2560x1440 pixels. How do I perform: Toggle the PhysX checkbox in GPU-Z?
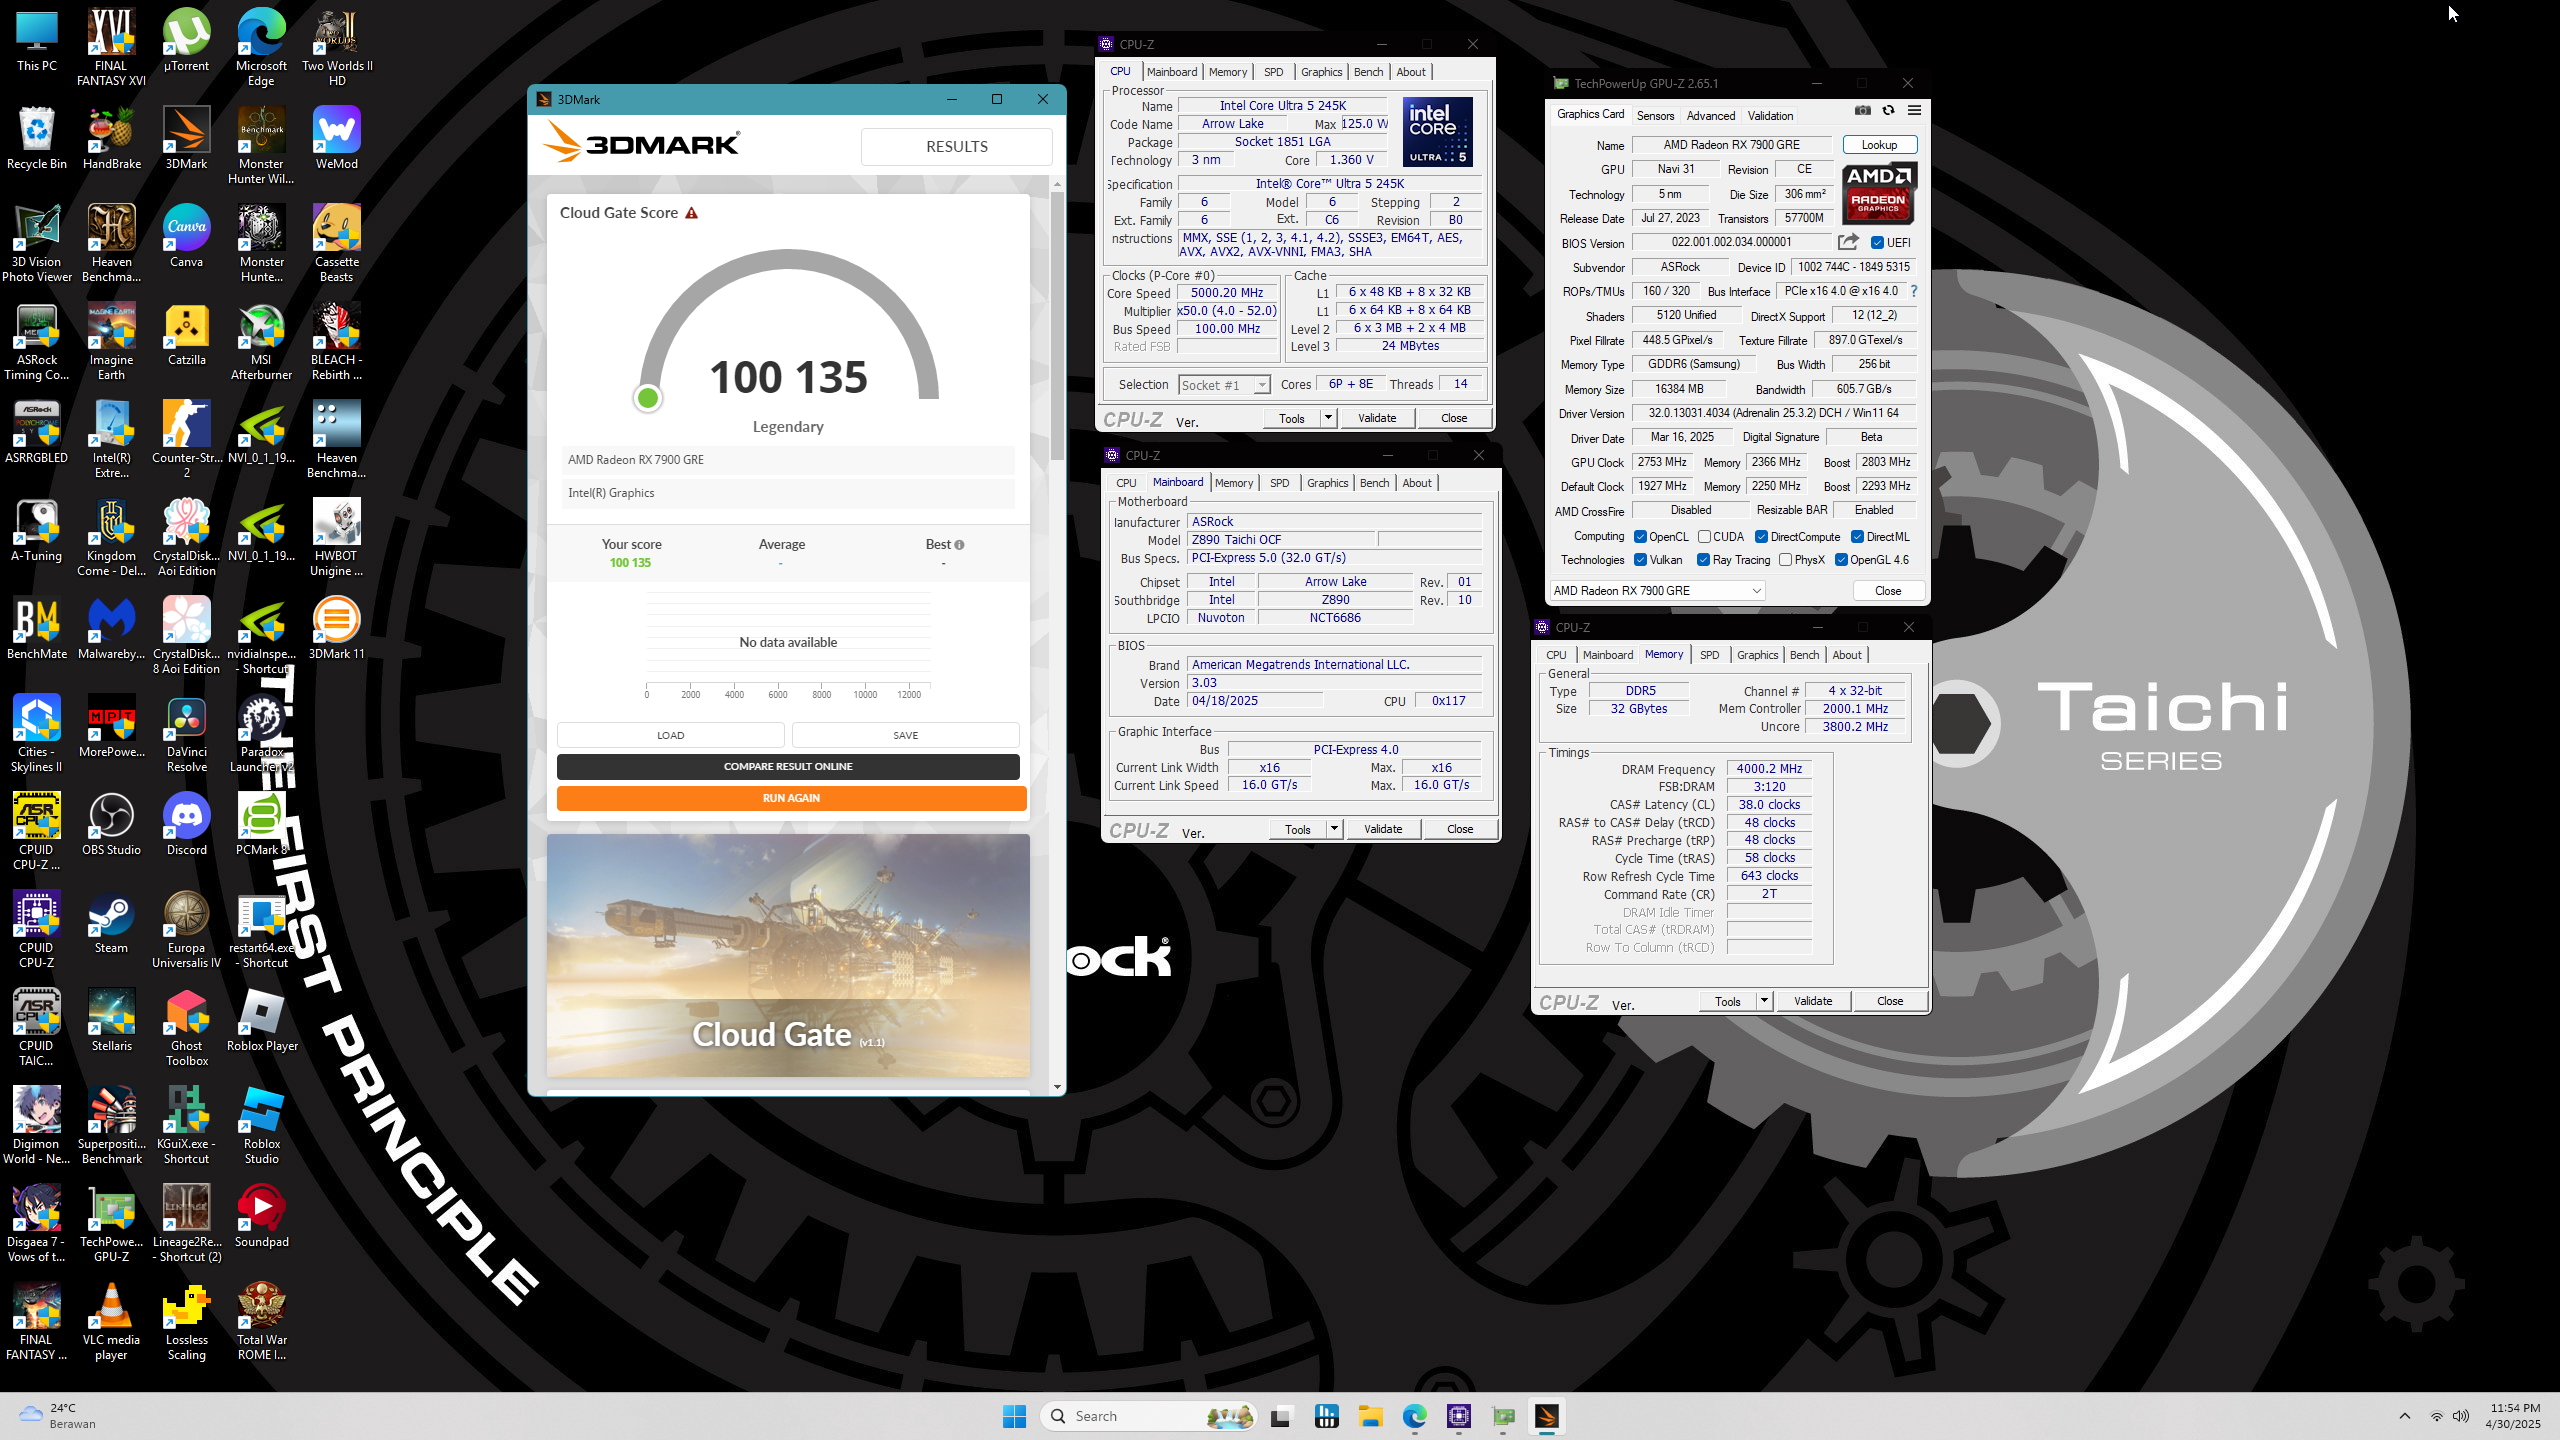coord(1785,560)
